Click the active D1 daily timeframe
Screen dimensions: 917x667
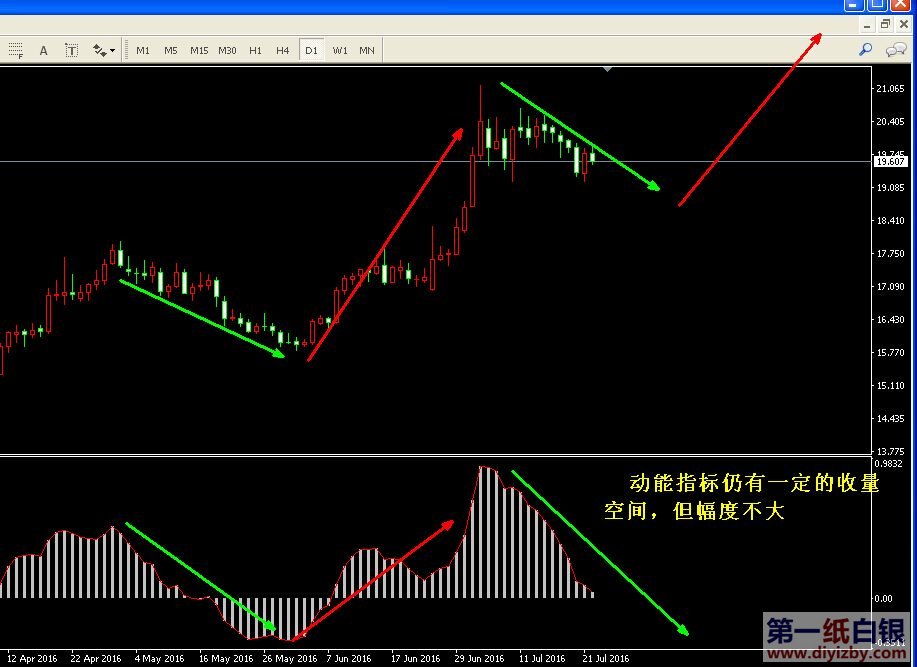tap(311, 50)
